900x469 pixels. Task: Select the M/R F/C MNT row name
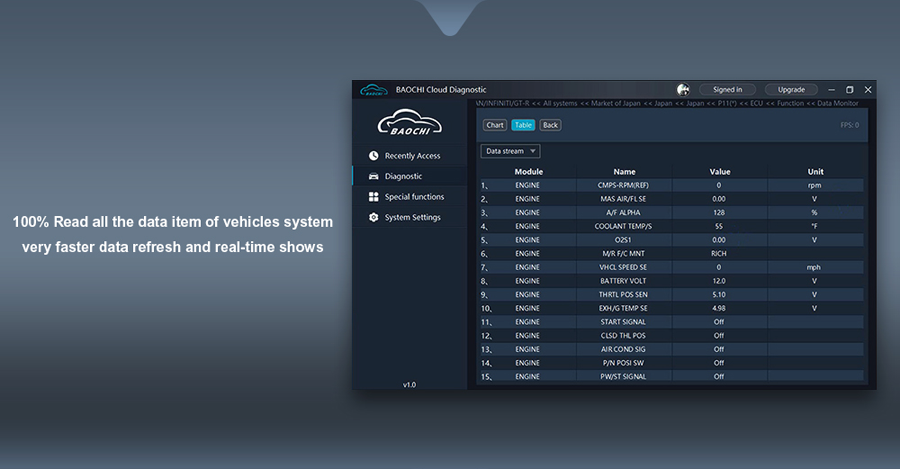pyautogui.click(x=623, y=254)
